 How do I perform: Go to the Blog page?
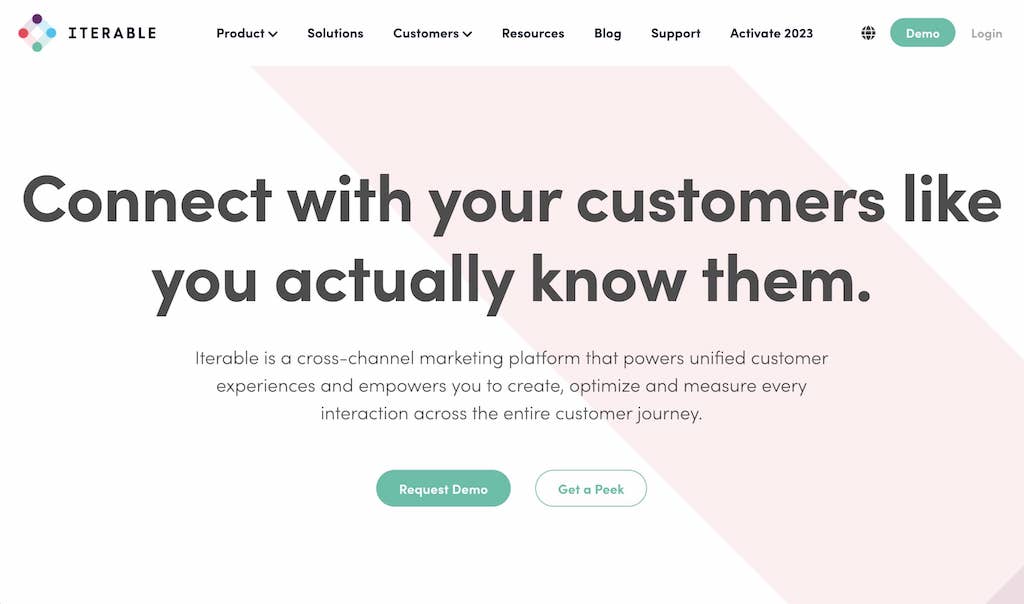(607, 33)
